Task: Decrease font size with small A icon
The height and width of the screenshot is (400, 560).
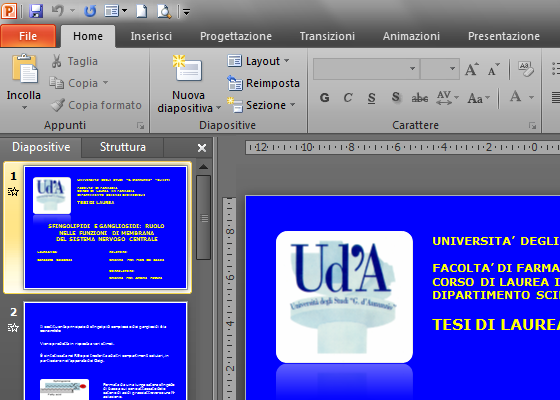Action: [x=493, y=69]
